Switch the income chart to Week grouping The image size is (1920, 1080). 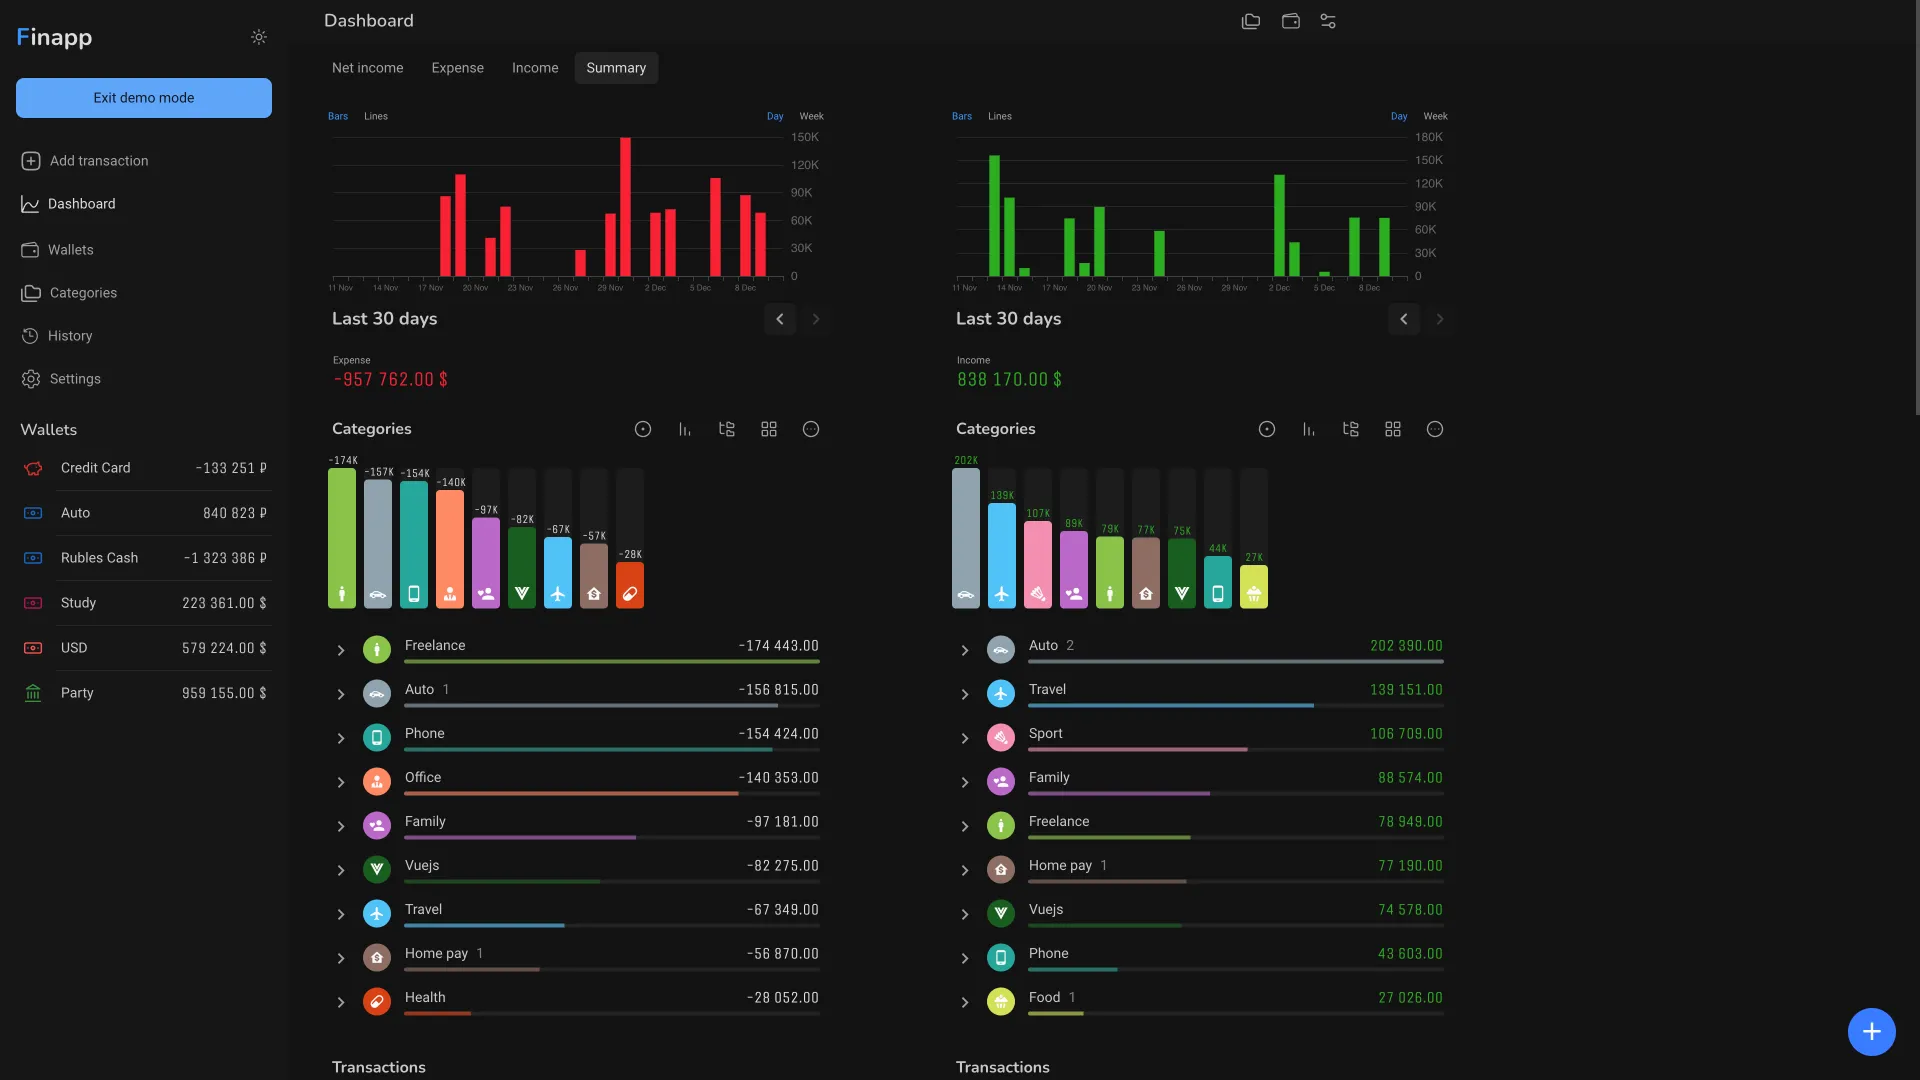[x=1435, y=116]
